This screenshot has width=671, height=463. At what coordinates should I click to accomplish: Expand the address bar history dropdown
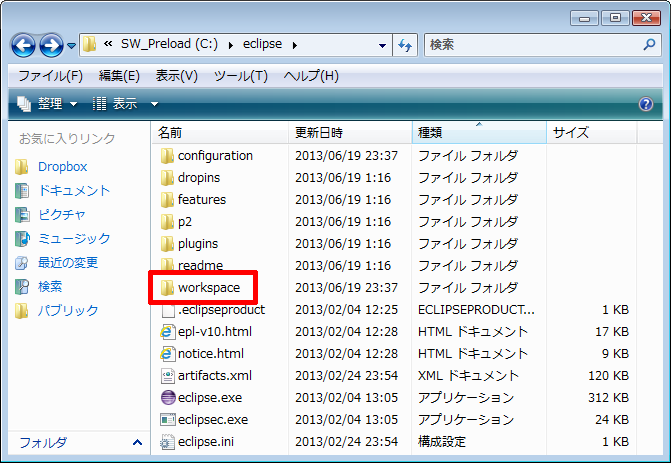click(382, 45)
